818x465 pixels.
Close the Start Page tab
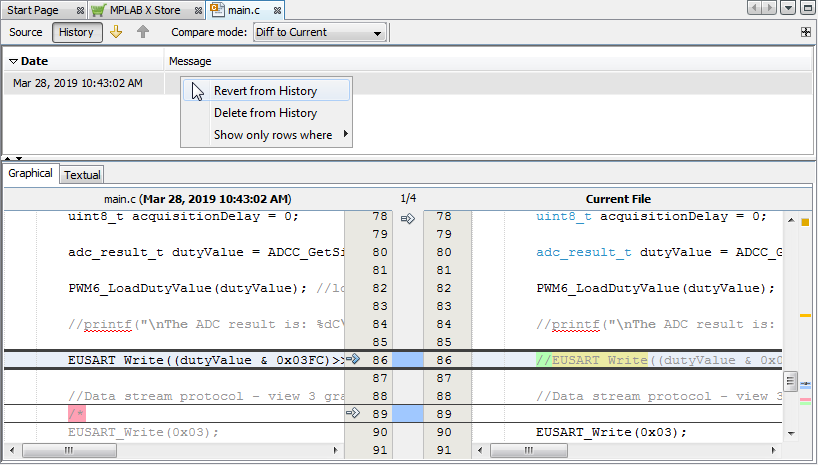pos(80,9)
